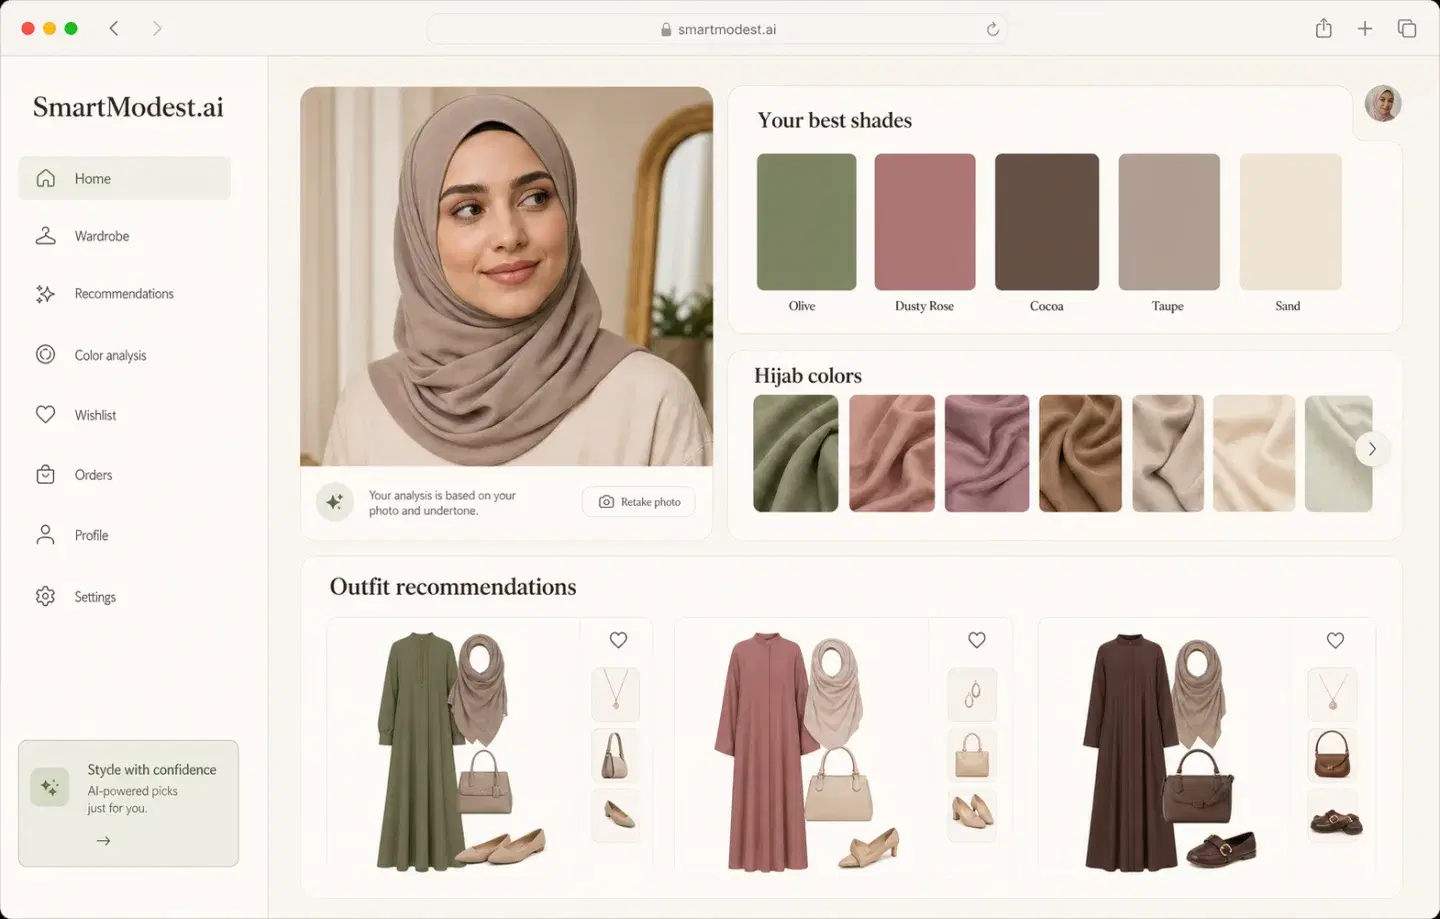The width and height of the screenshot is (1440, 919).
Task: Click the browser Share icon
Action: point(1324,28)
